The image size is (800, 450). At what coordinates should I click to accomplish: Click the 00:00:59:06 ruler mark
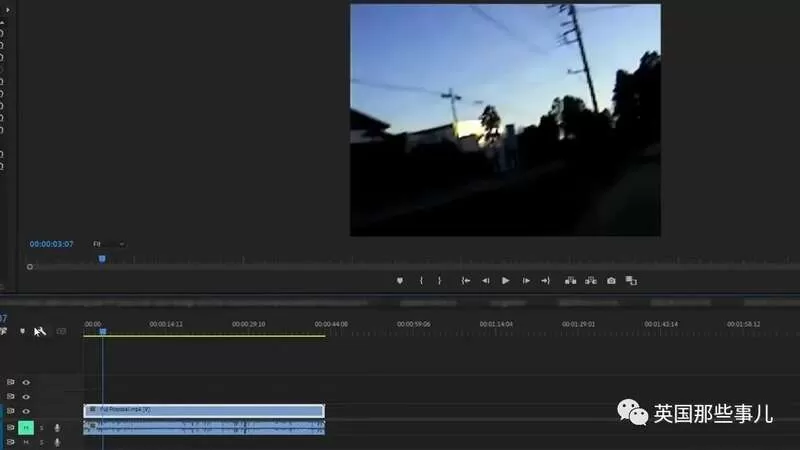coord(414,324)
